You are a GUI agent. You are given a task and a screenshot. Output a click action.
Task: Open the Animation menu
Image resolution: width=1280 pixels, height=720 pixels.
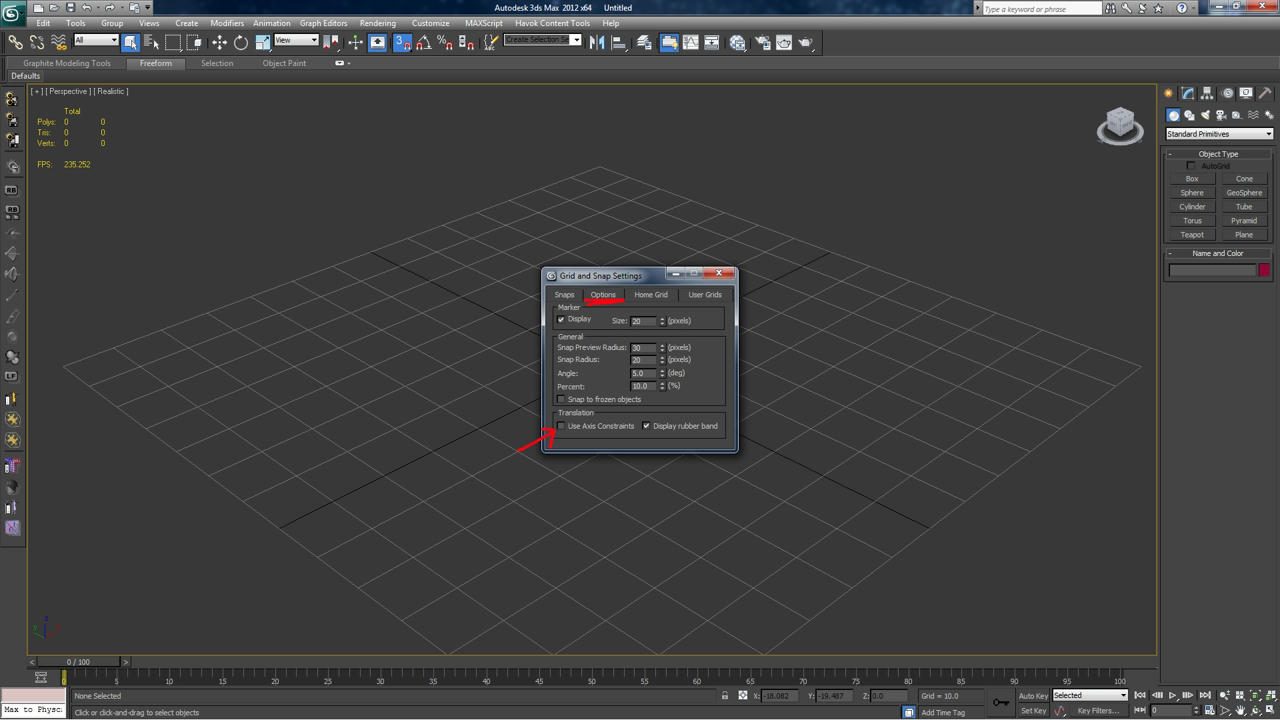[x=271, y=23]
